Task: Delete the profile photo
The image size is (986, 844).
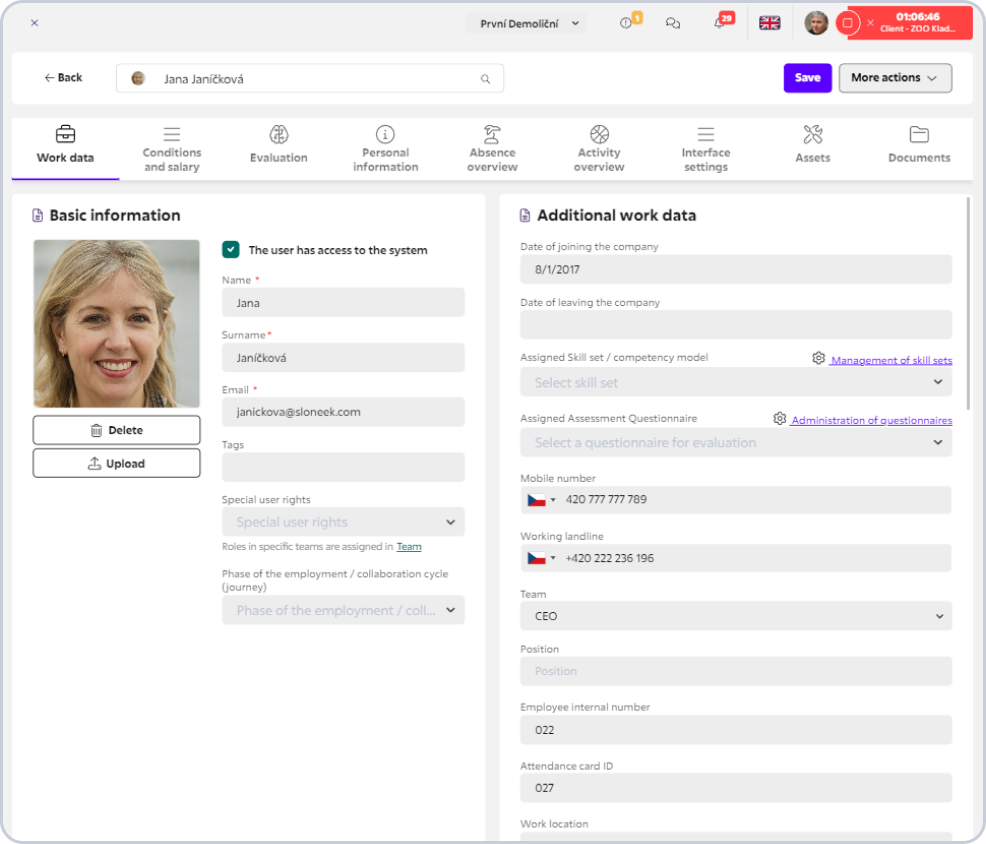Action: [x=117, y=430]
